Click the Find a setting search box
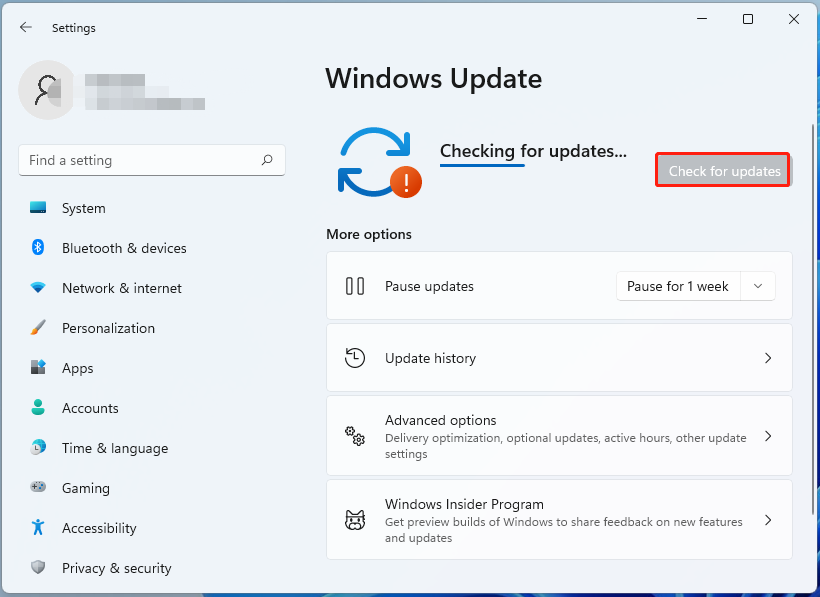 (152, 160)
